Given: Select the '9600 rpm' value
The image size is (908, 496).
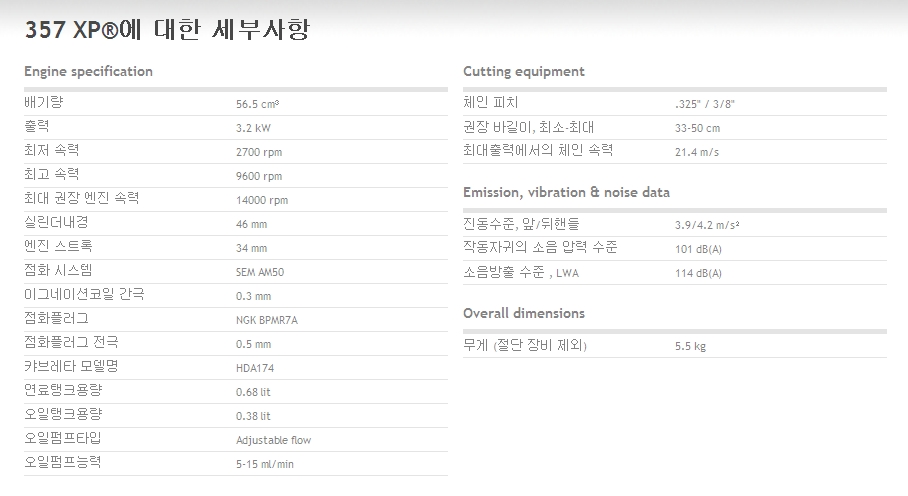Looking at the screenshot, I should tap(259, 176).
